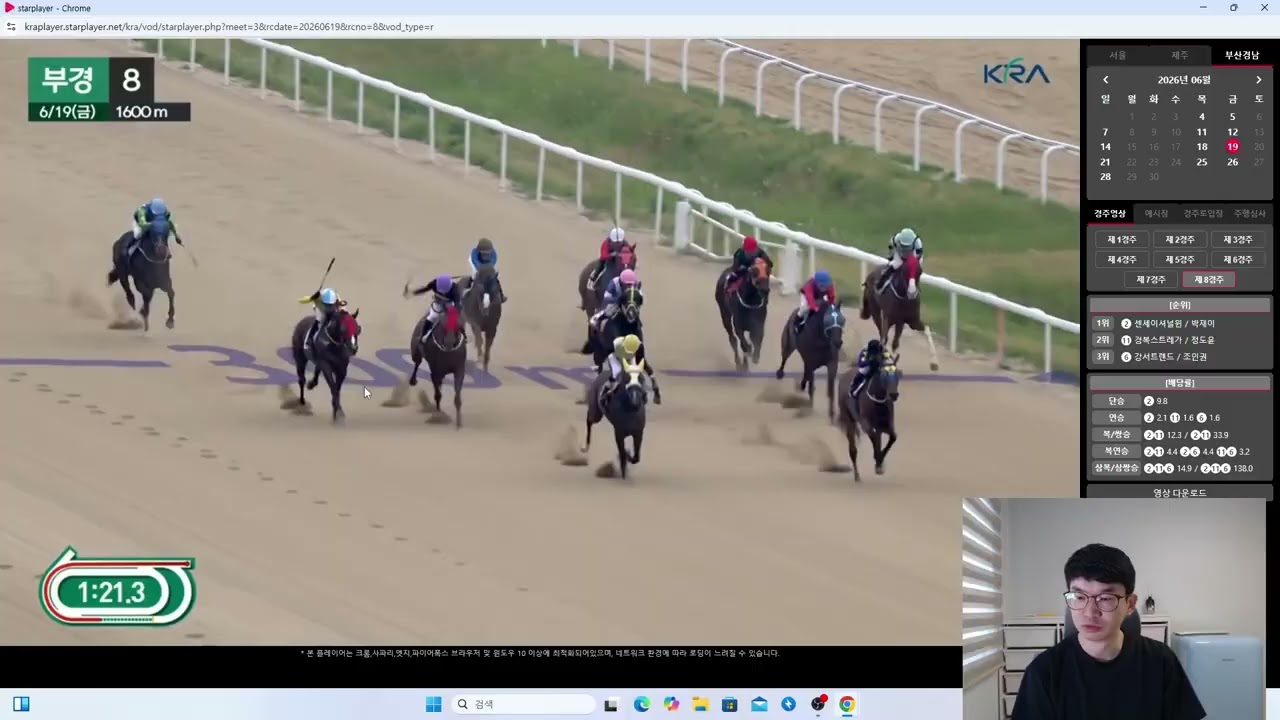
Task: Play race video 제7경주
Action: (x=1150, y=280)
